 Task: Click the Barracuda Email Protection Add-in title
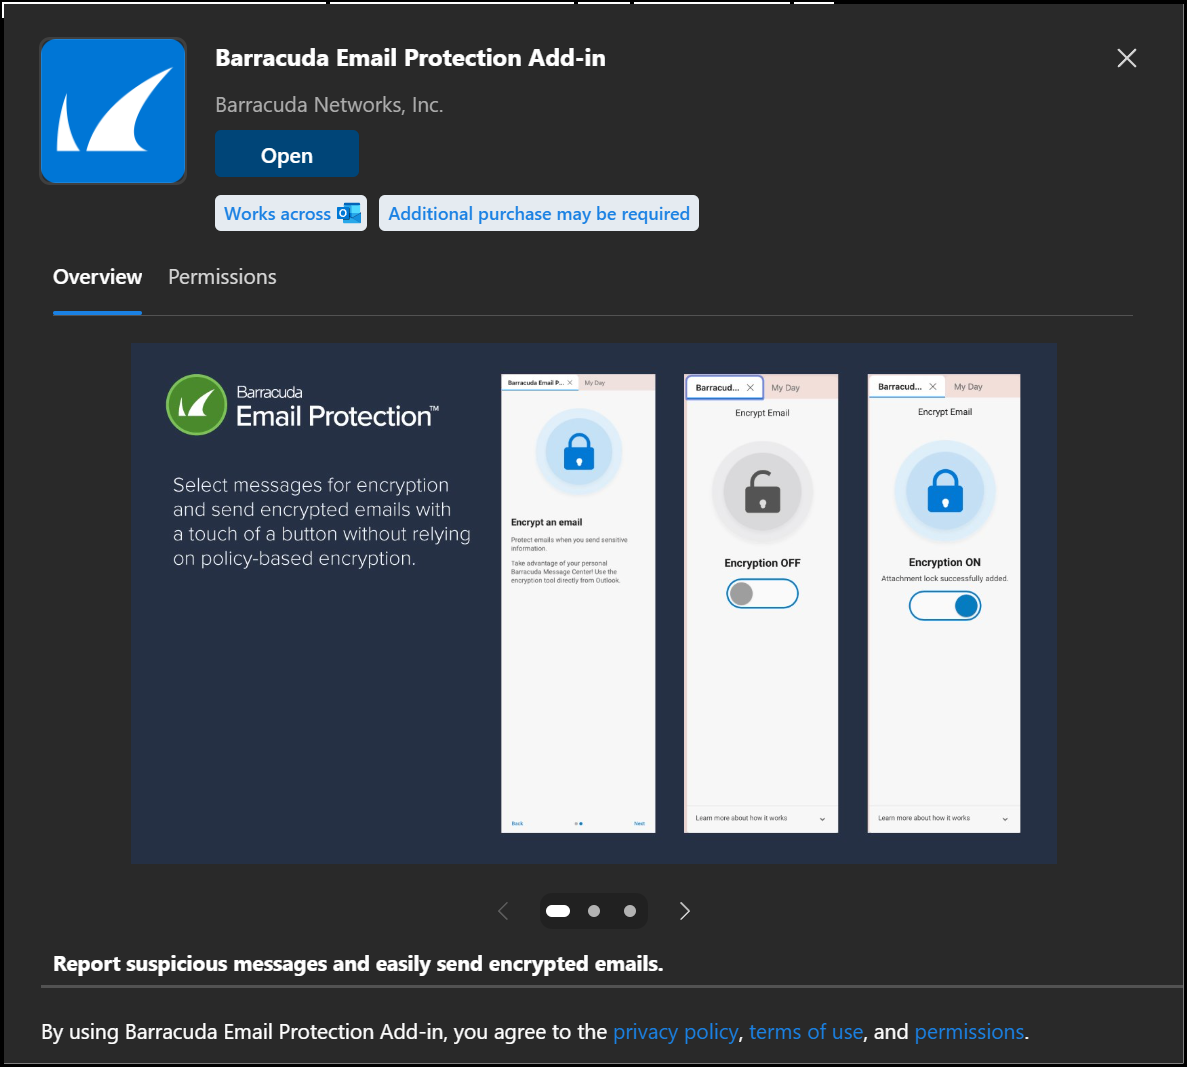point(410,58)
